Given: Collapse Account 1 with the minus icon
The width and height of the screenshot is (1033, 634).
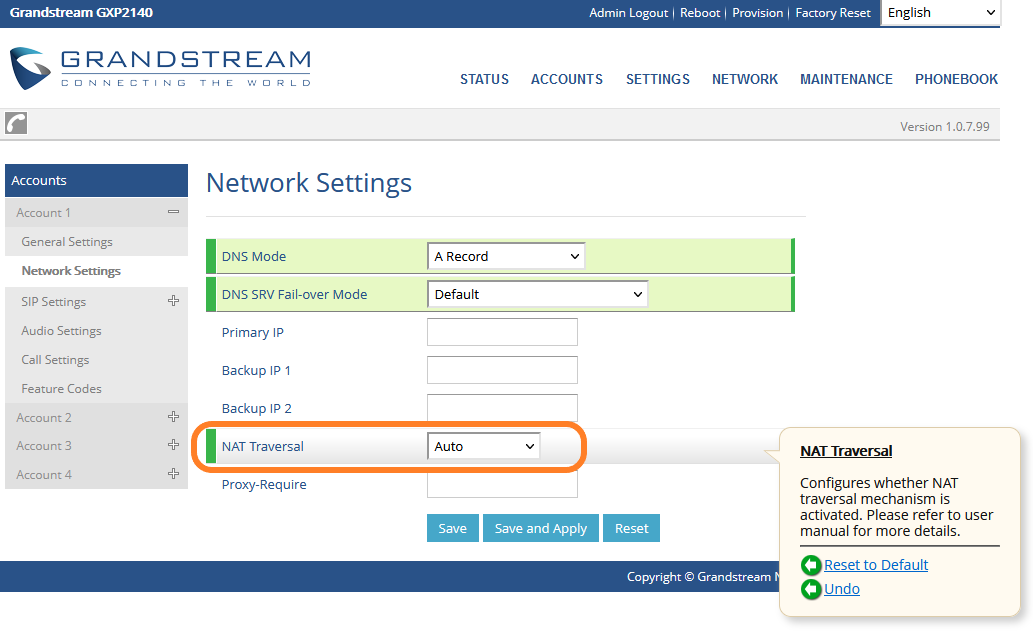Looking at the screenshot, I should 173,212.
